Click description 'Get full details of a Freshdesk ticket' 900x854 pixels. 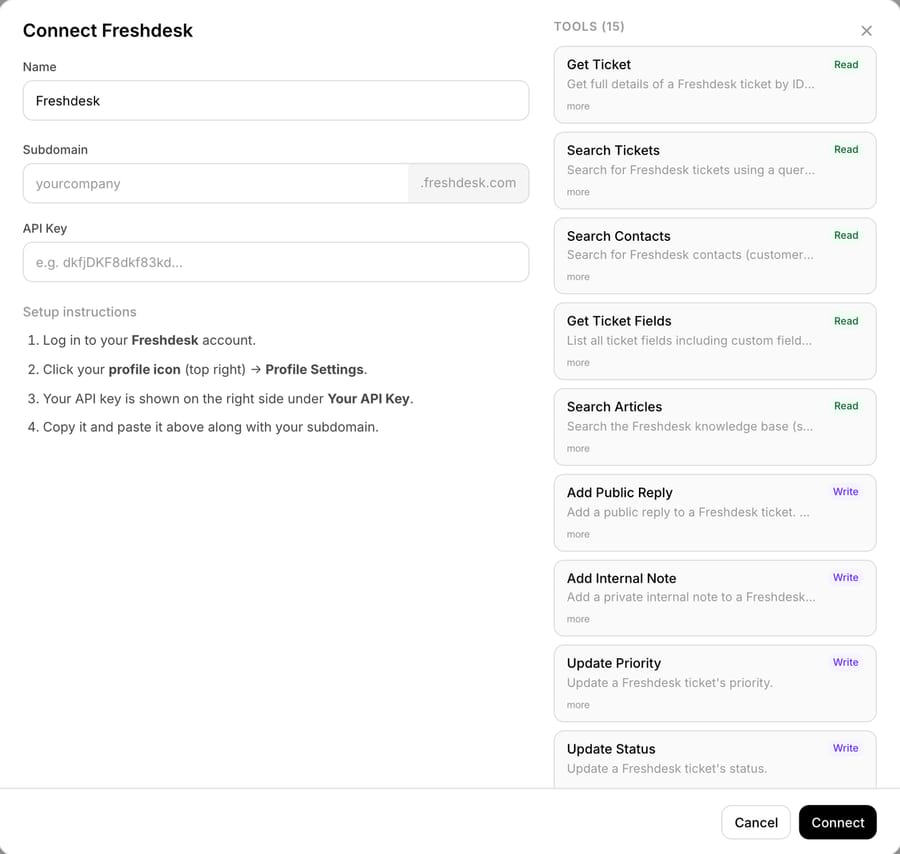pos(690,84)
